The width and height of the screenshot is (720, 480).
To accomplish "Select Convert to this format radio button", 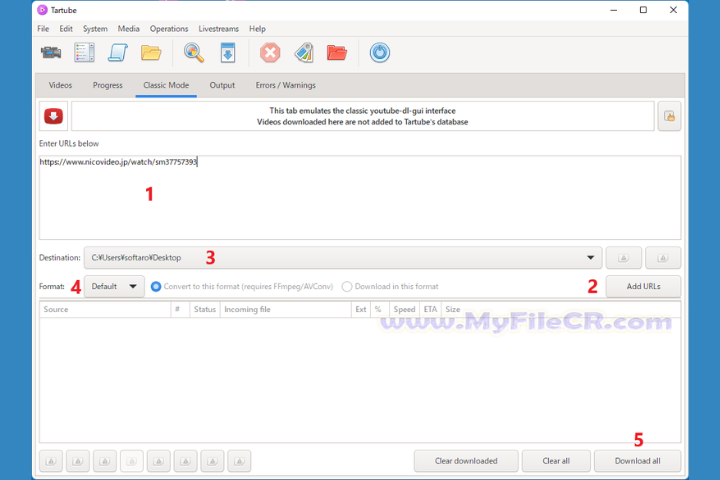I will click(156, 286).
